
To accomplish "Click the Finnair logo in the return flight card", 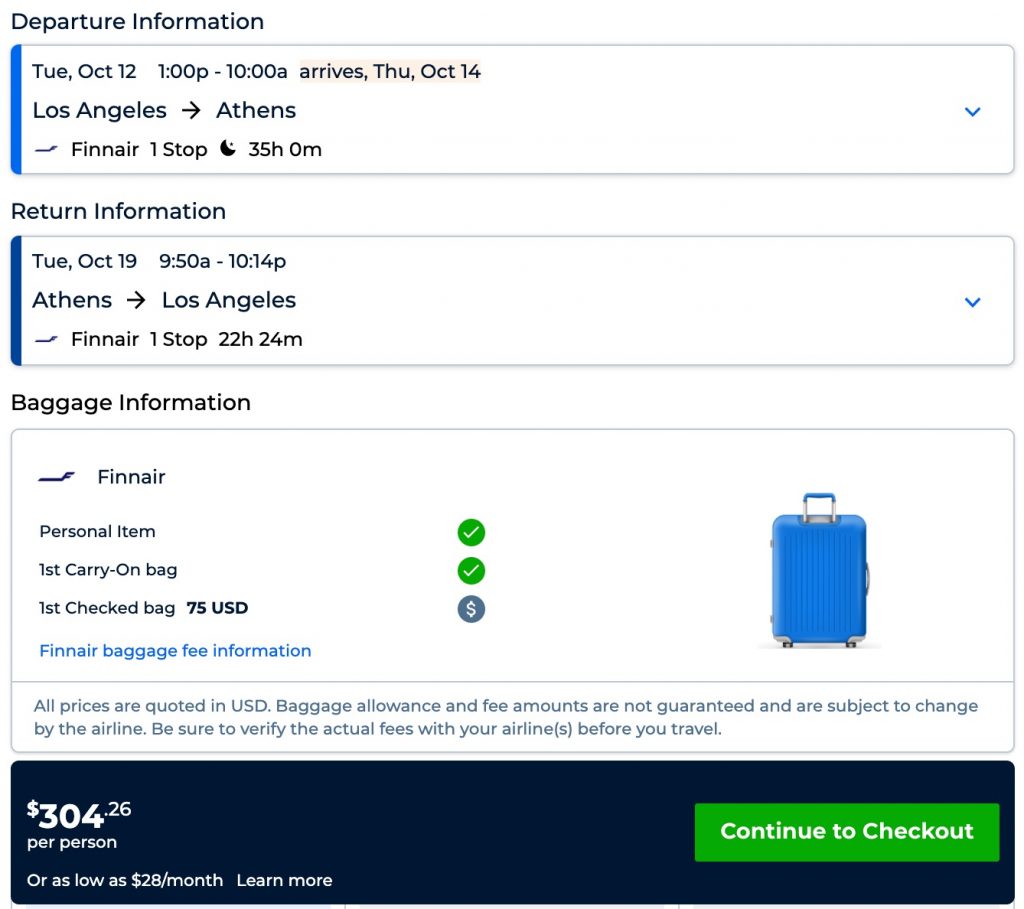I will click(x=46, y=340).
